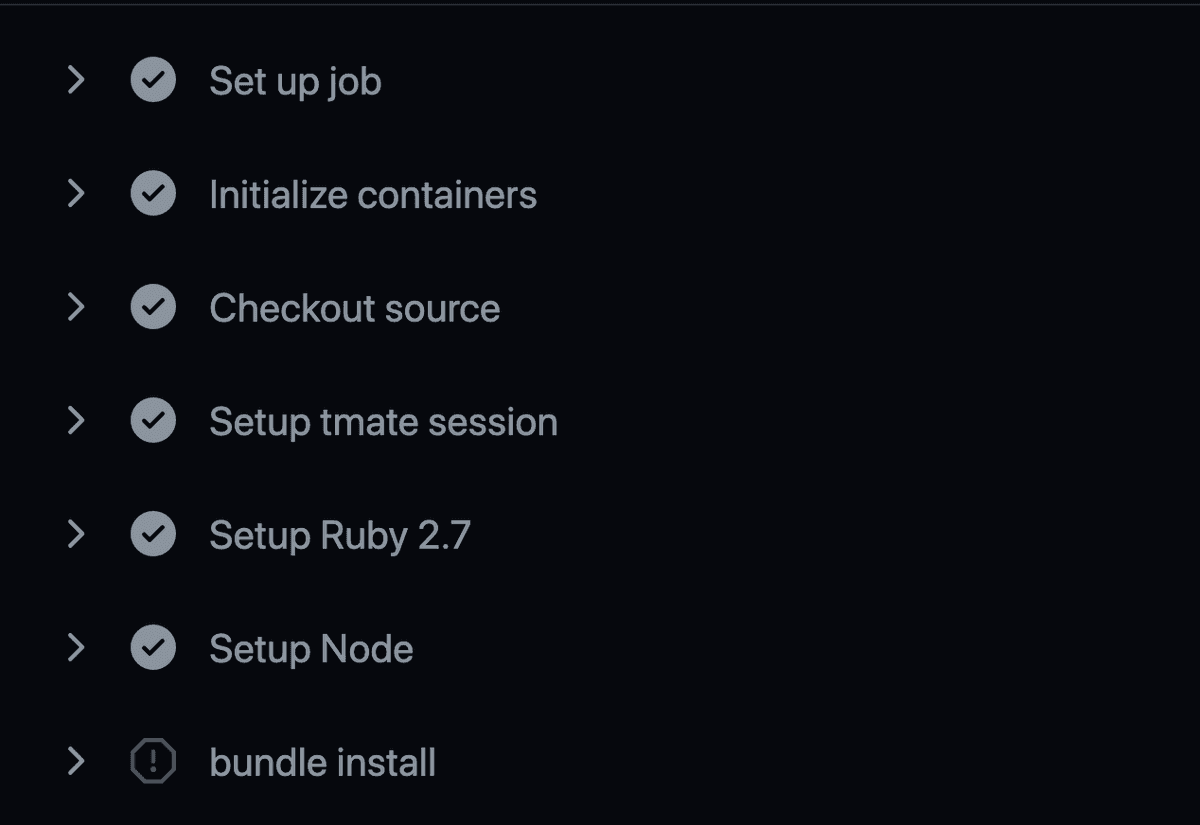The image size is (1200, 825).
Task: Select the Setup Node step row
Action: click(310, 648)
